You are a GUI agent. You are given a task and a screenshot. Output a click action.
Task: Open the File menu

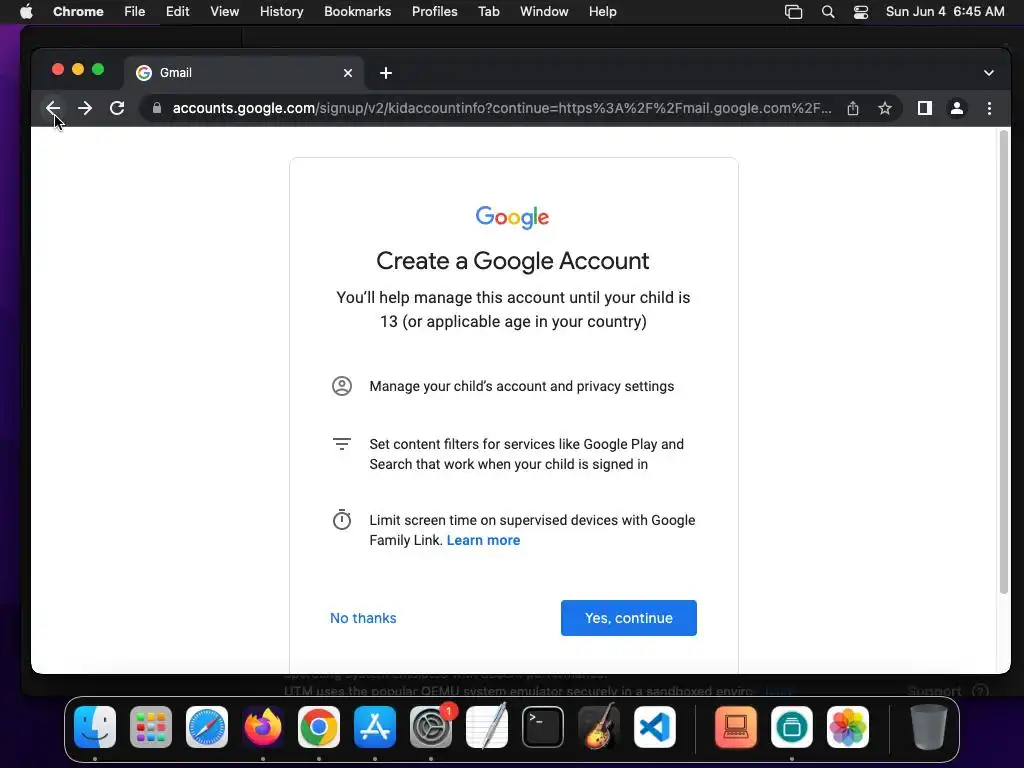(x=135, y=12)
